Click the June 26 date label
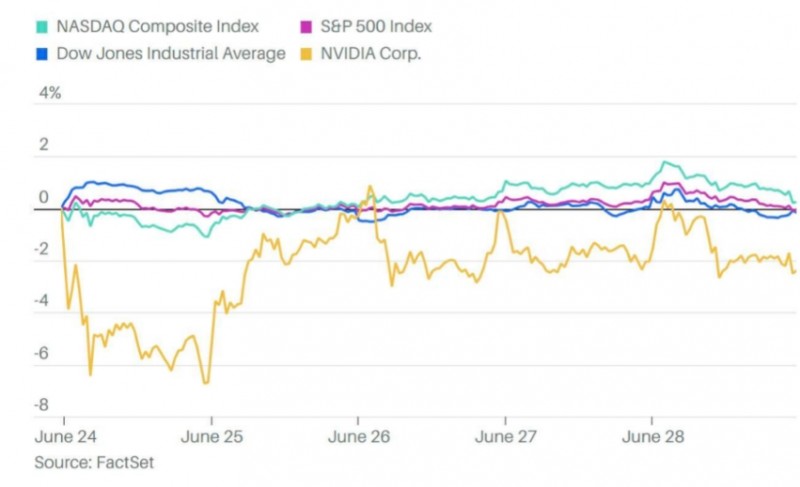The width and height of the screenshot is (800, 487). point(359,437)
